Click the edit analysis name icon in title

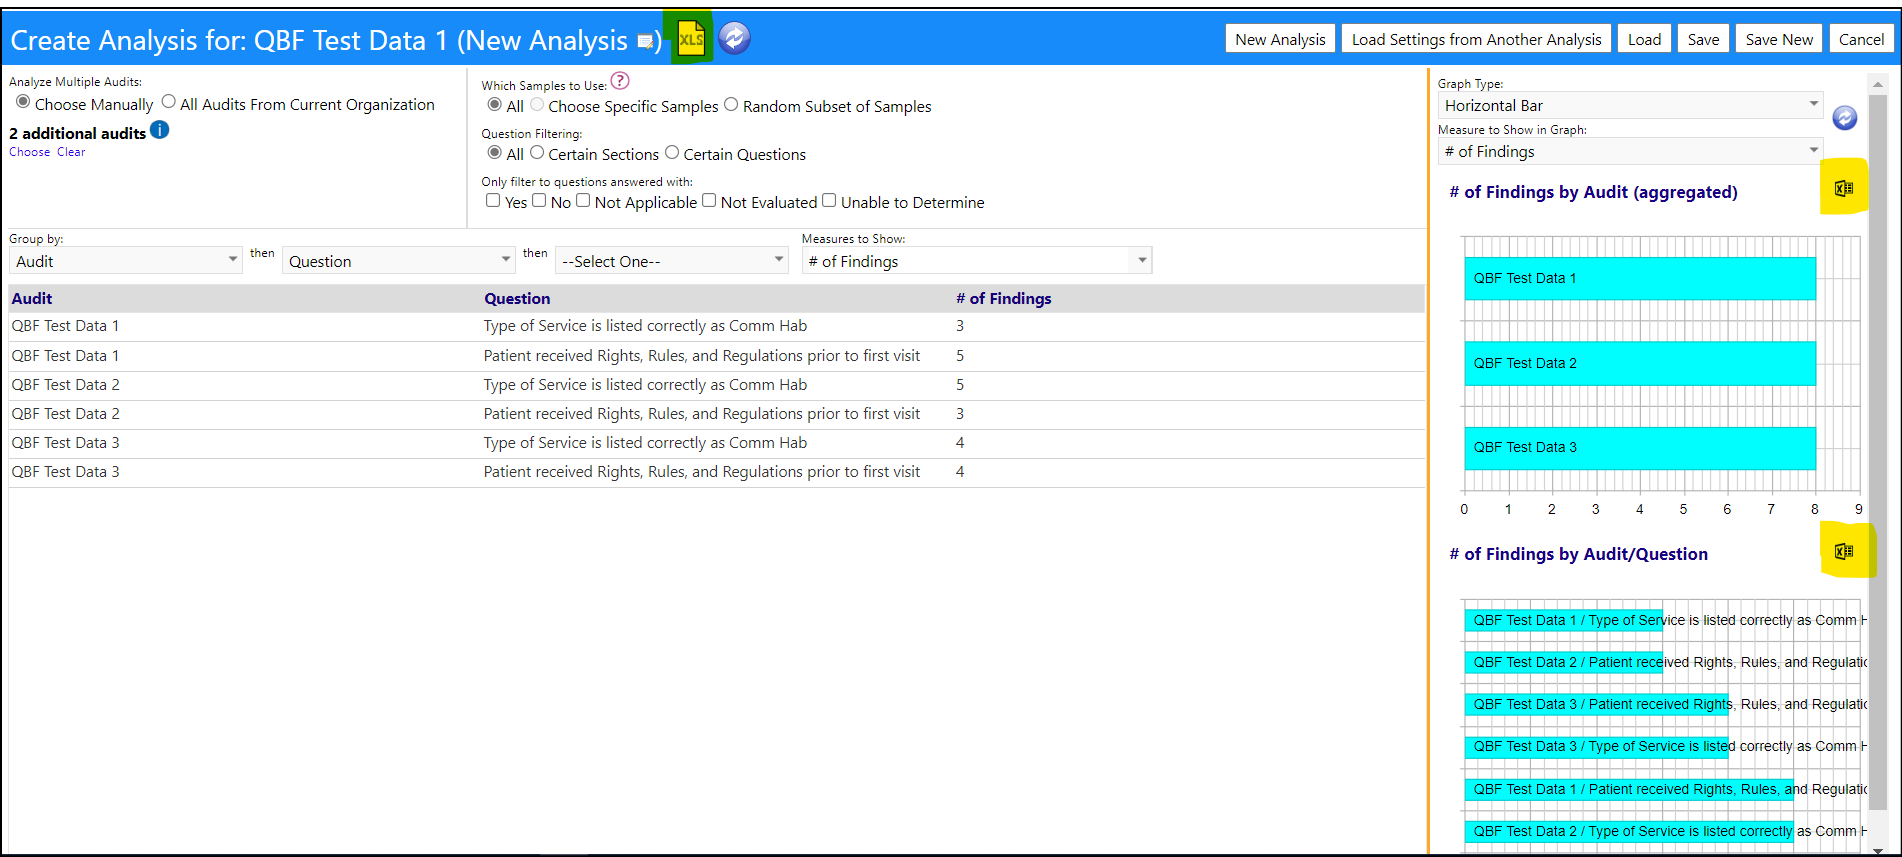coord(646,42)
